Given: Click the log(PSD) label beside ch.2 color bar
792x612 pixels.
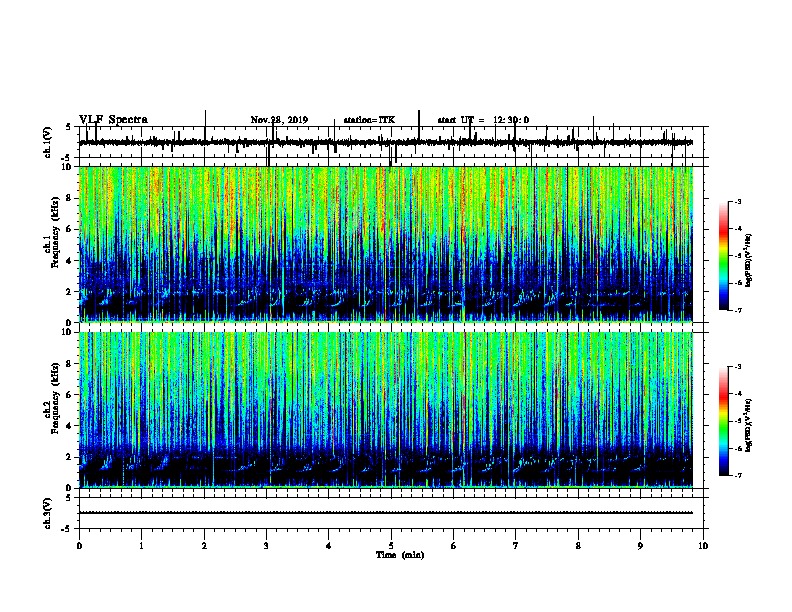Looking at the screenshot, I should click(748, 425).
